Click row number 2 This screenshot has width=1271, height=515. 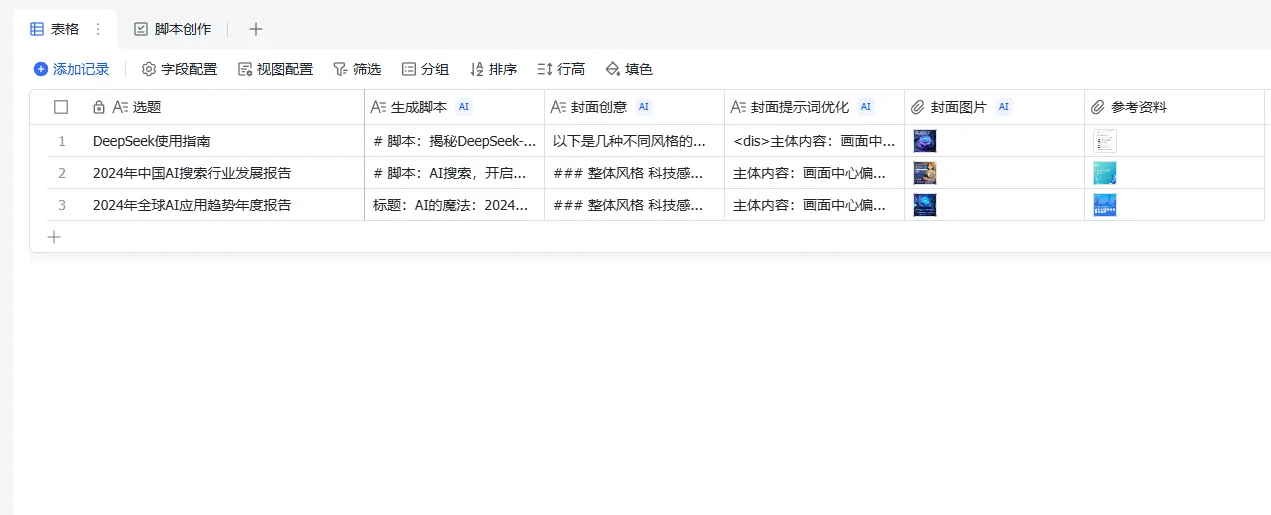(62, 173)
